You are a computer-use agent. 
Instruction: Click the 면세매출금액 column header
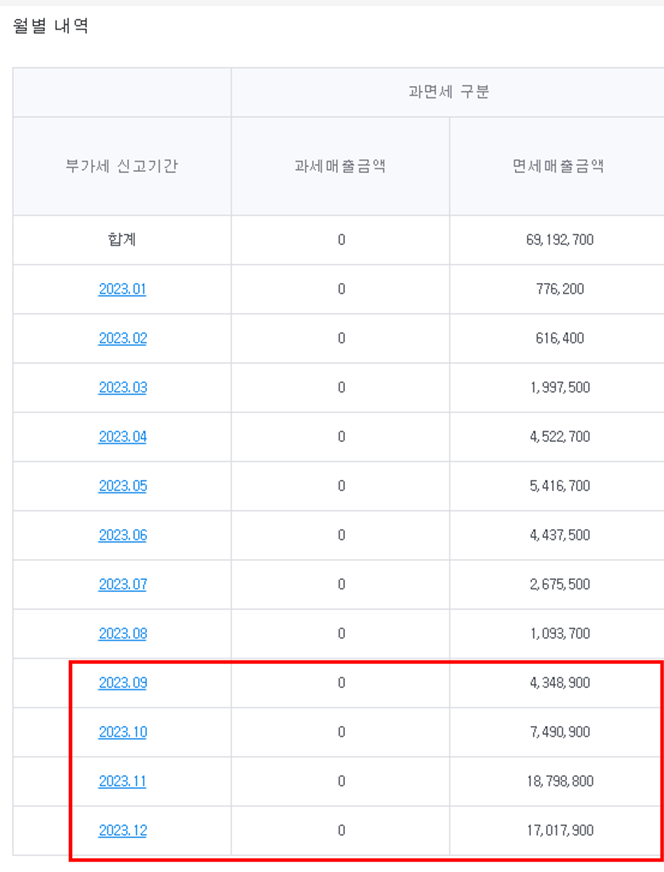tap(558, 166)
